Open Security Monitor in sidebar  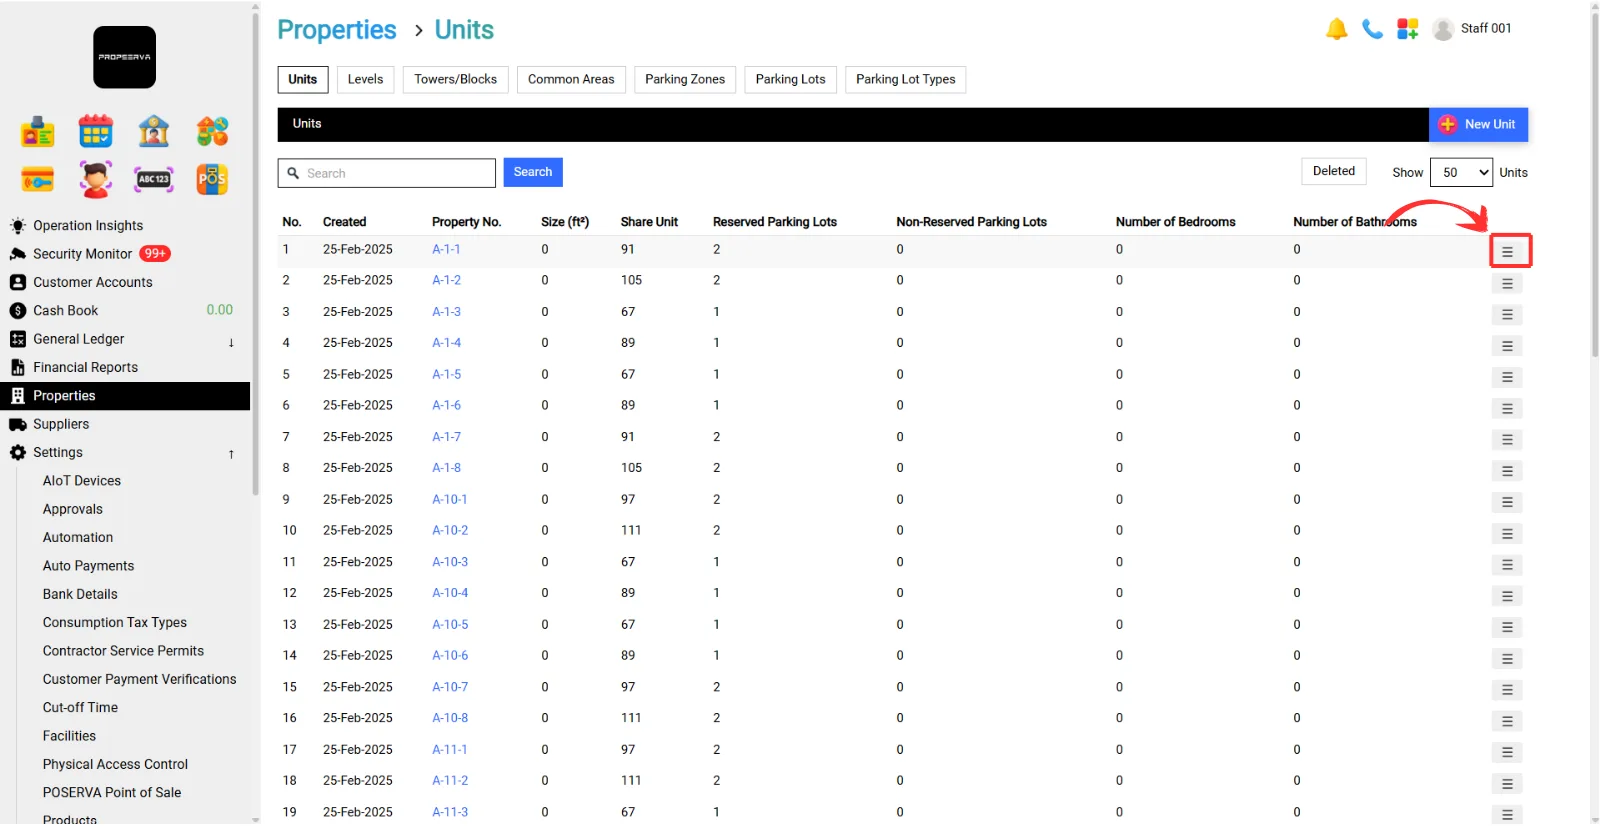click(83, 254)
